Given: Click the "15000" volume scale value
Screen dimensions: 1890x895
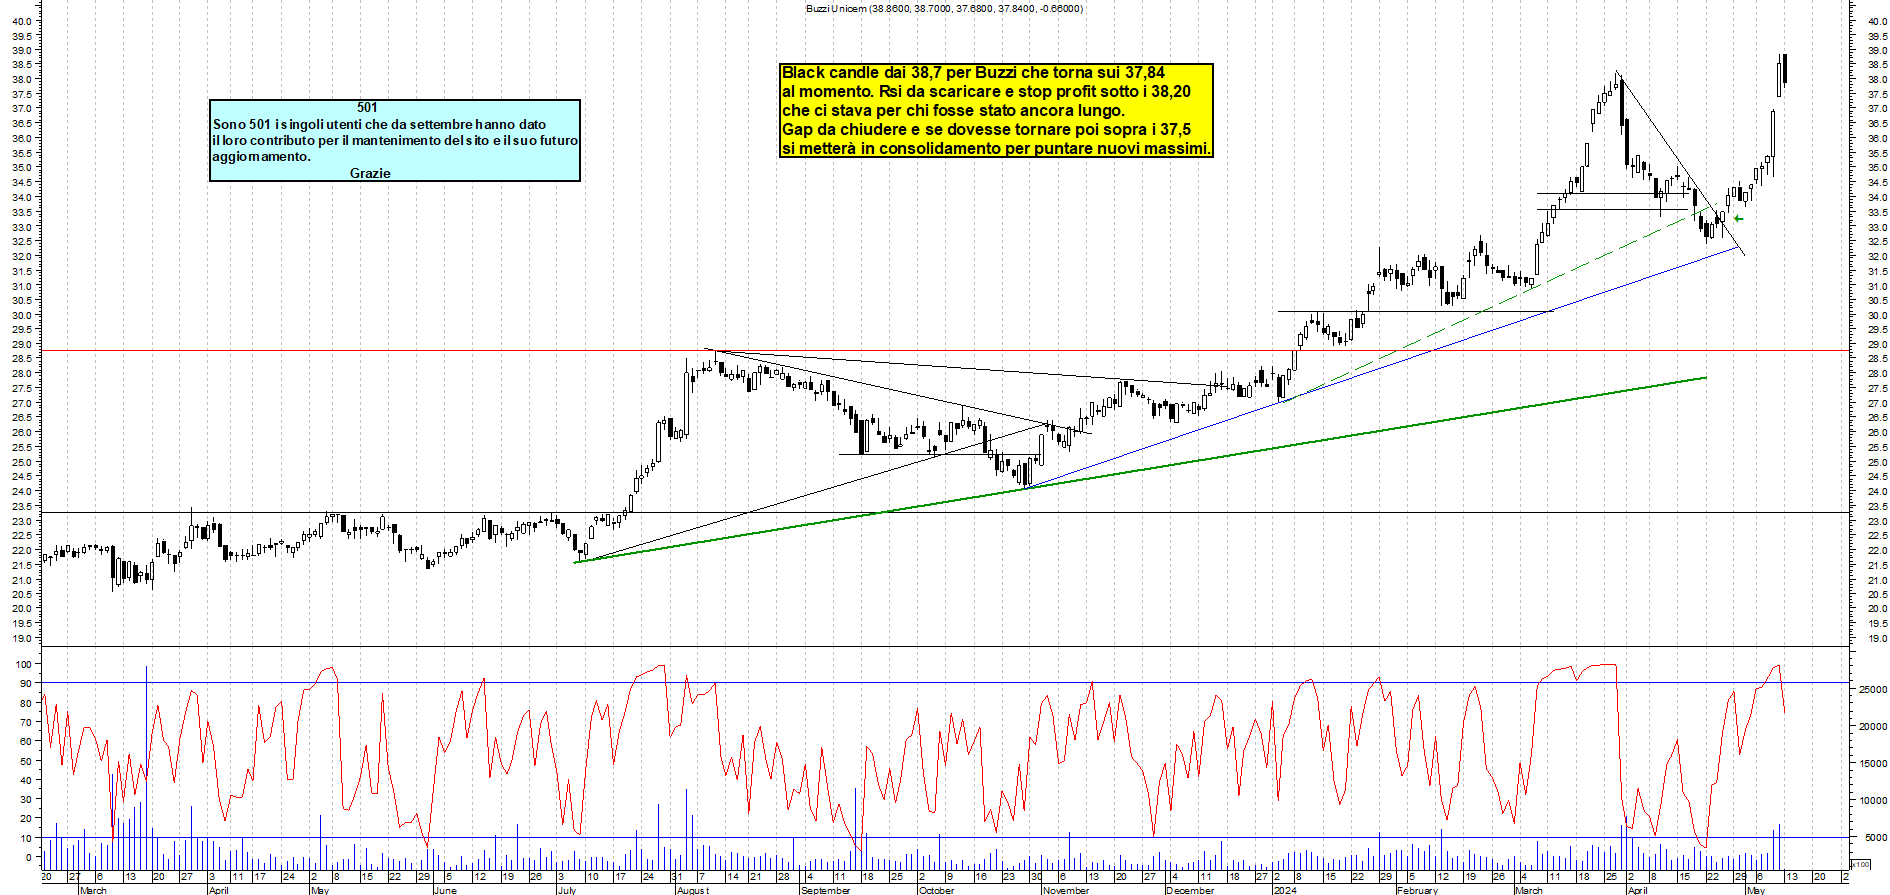Looking at the screenshot, I should 1872,764.
